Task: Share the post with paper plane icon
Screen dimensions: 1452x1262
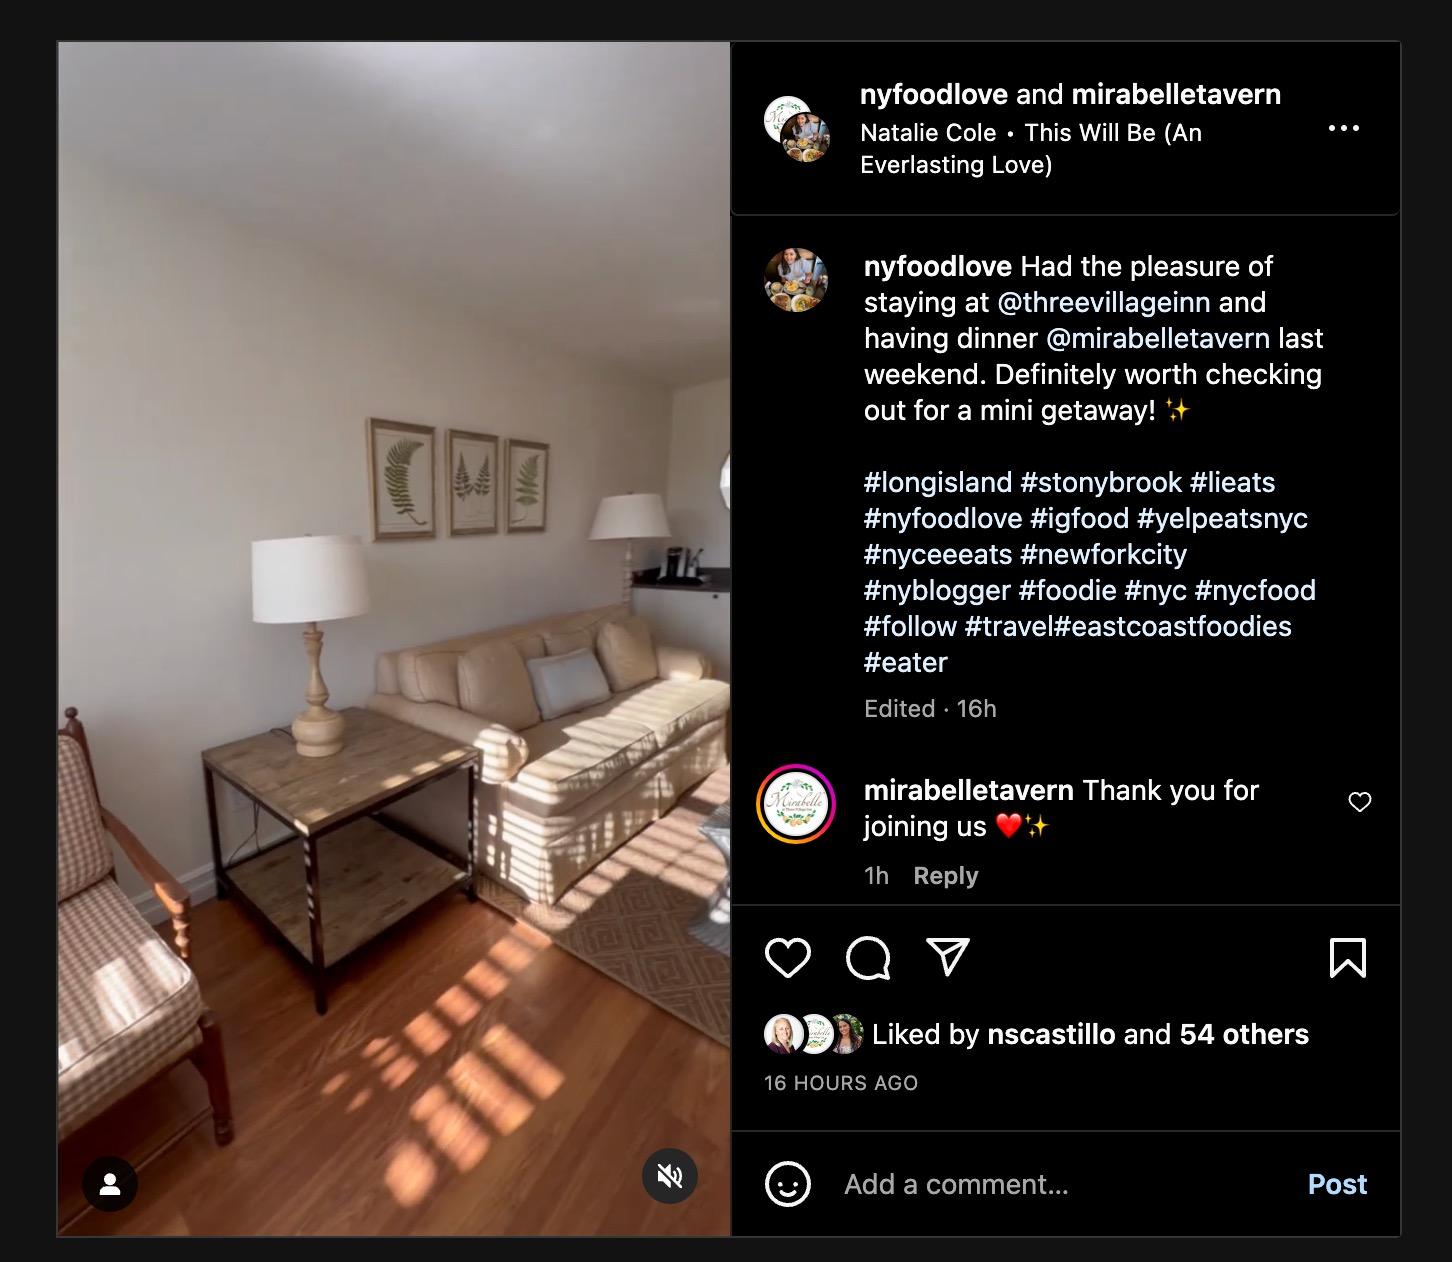Action: click(947, 957)
